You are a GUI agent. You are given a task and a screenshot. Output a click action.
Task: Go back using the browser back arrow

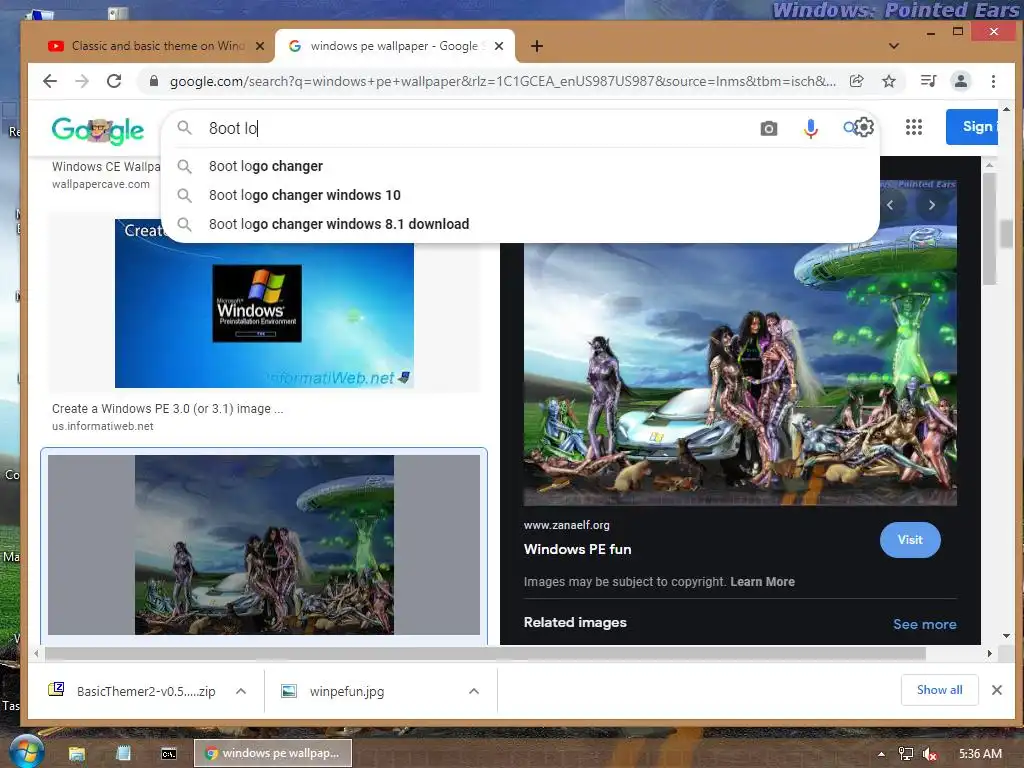[x=50, y=81]
